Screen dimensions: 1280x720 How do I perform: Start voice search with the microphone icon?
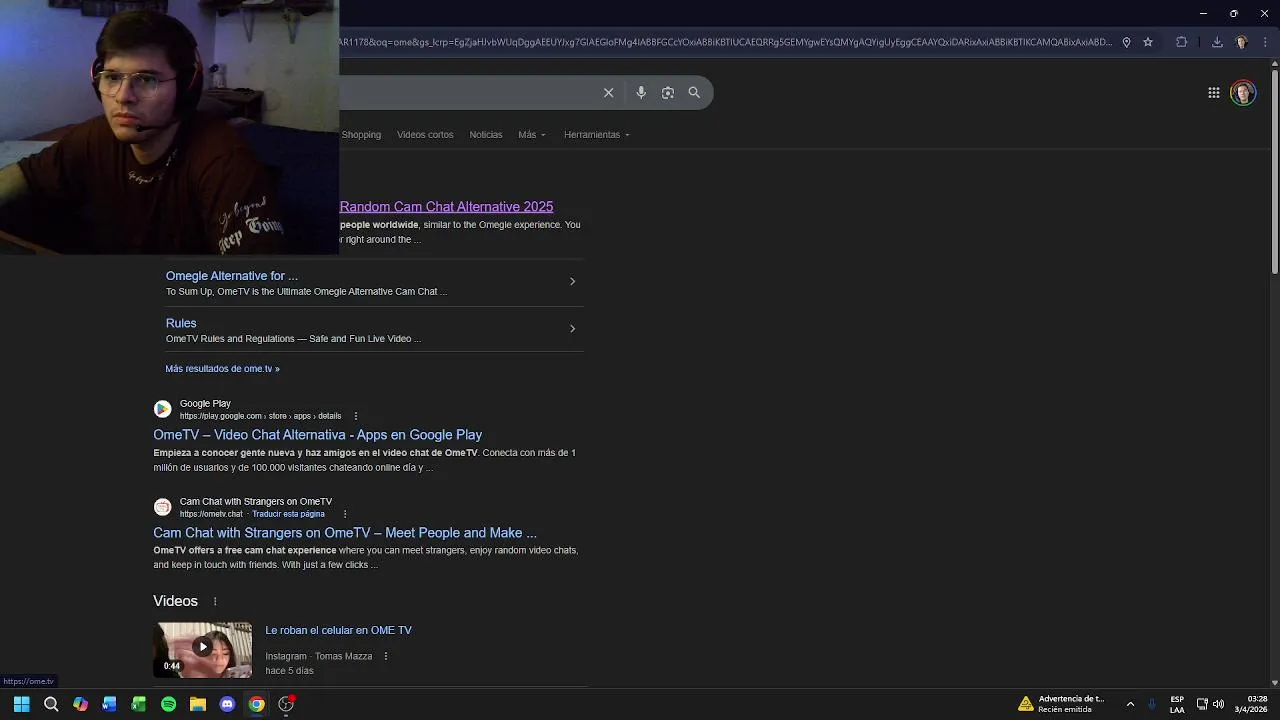pos(641,93)
